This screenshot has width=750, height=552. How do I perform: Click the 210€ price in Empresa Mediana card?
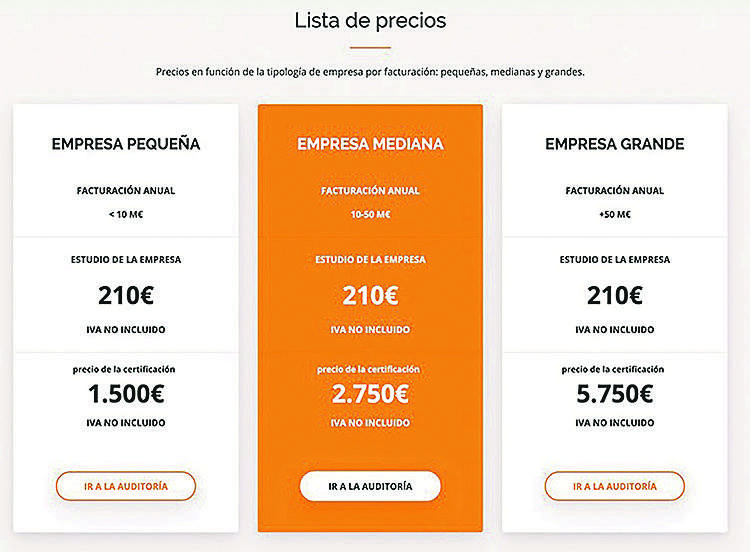pyautogui.click(x=370, y=295)
